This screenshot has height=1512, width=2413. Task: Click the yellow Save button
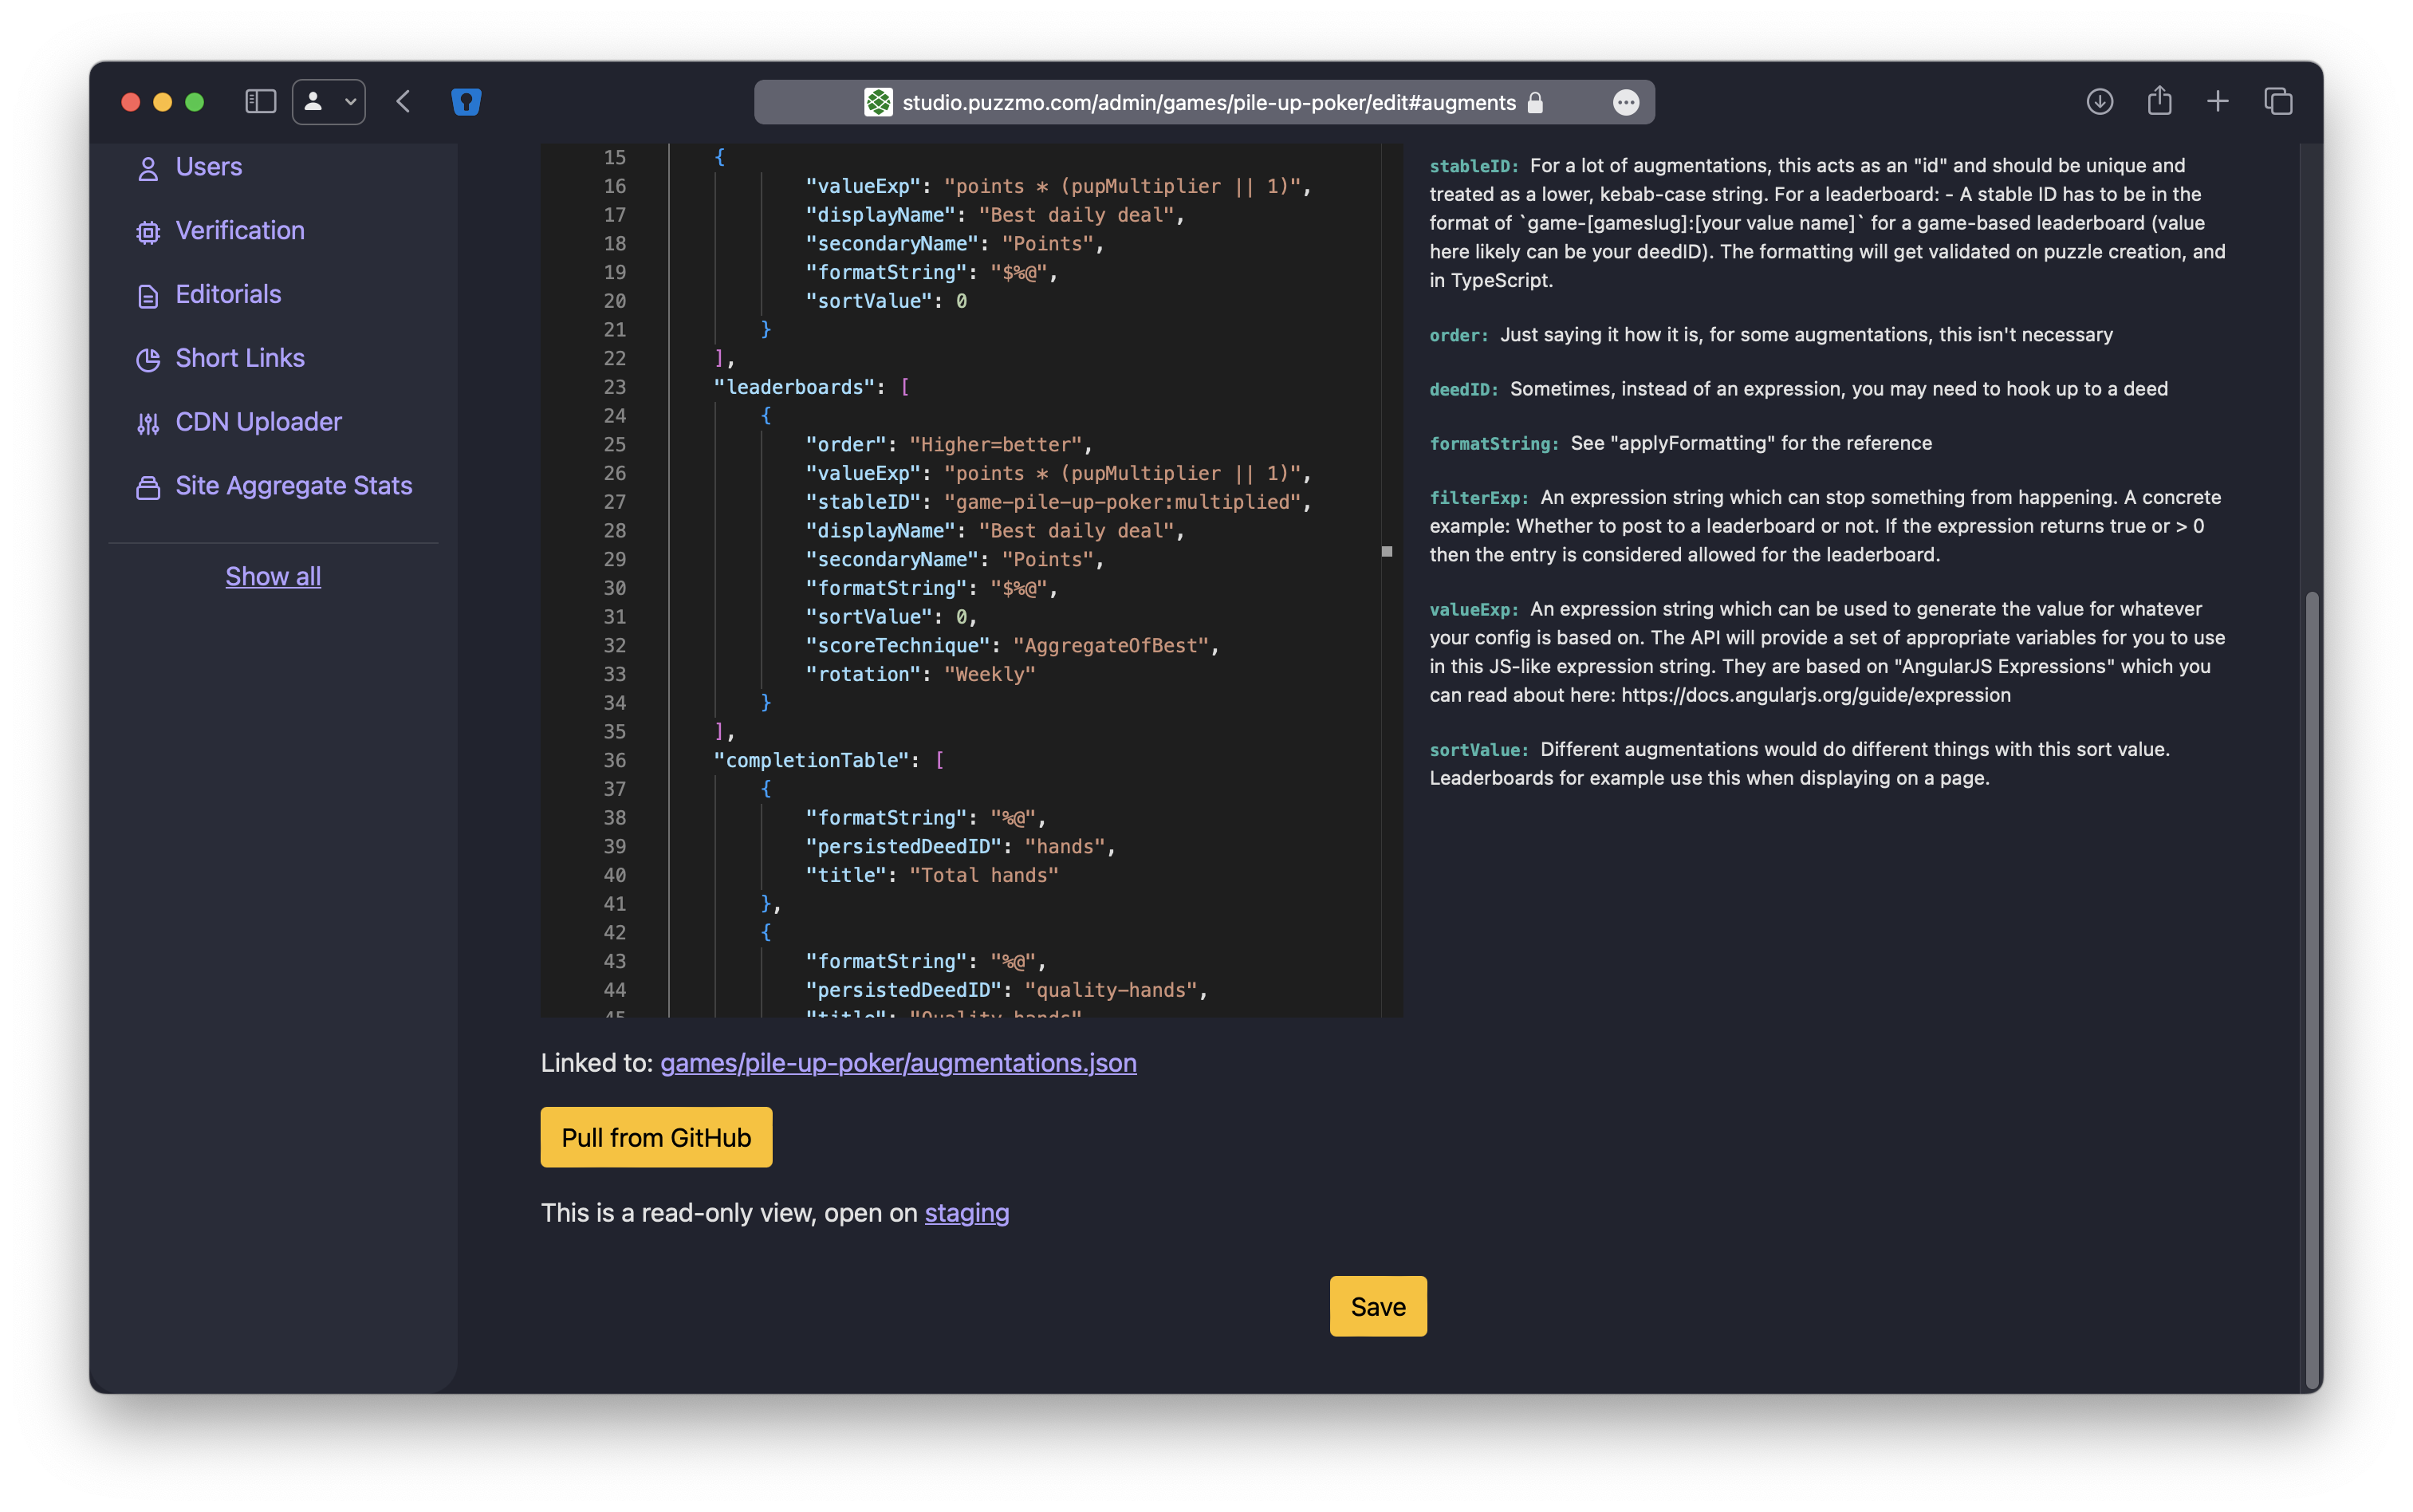click(x=1377, y=1306)
